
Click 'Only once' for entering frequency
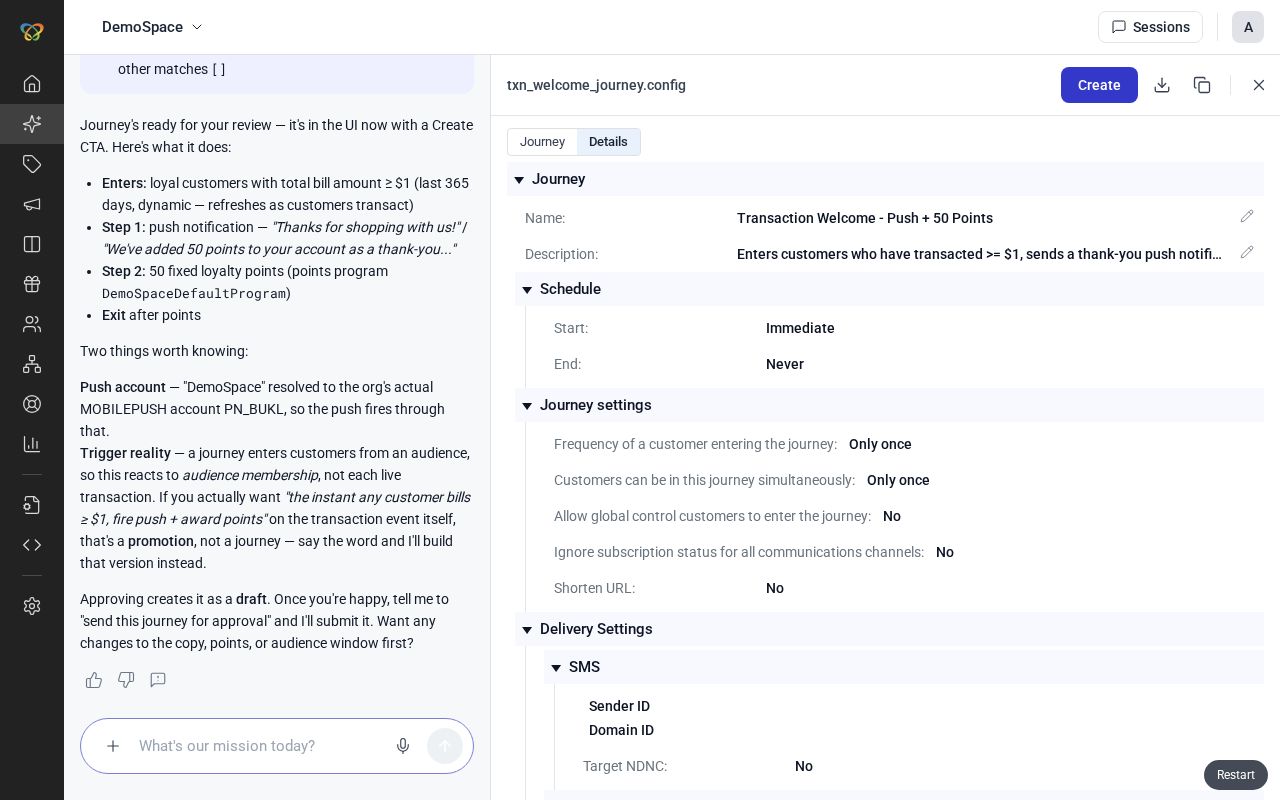tap(880, 444)
